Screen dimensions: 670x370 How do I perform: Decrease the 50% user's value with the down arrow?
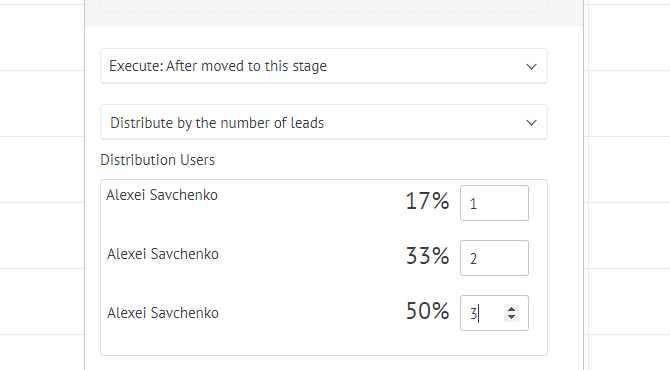pos(511,317)
